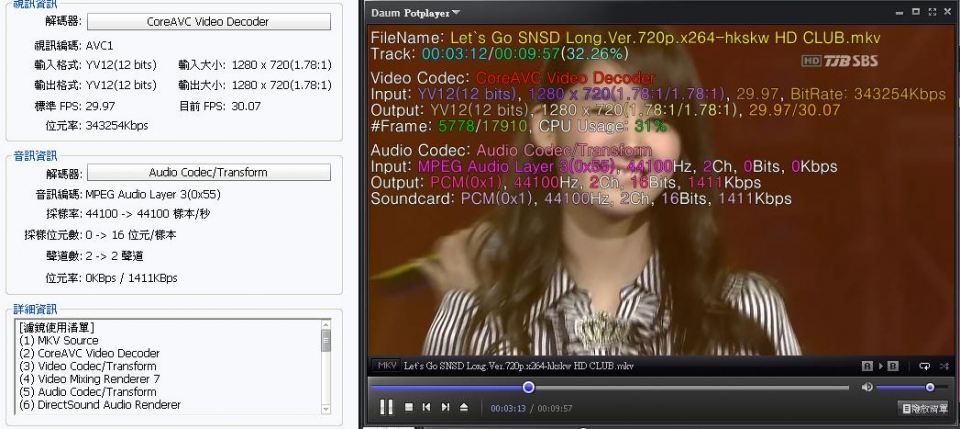The image size is (960, 429).
Task: Mute audio via the speaker icon
Action: click(867, 387)
